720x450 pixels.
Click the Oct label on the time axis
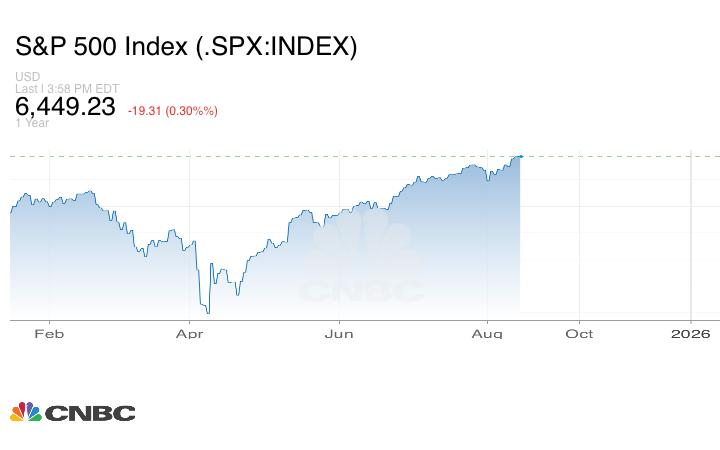tap(580, 334)
